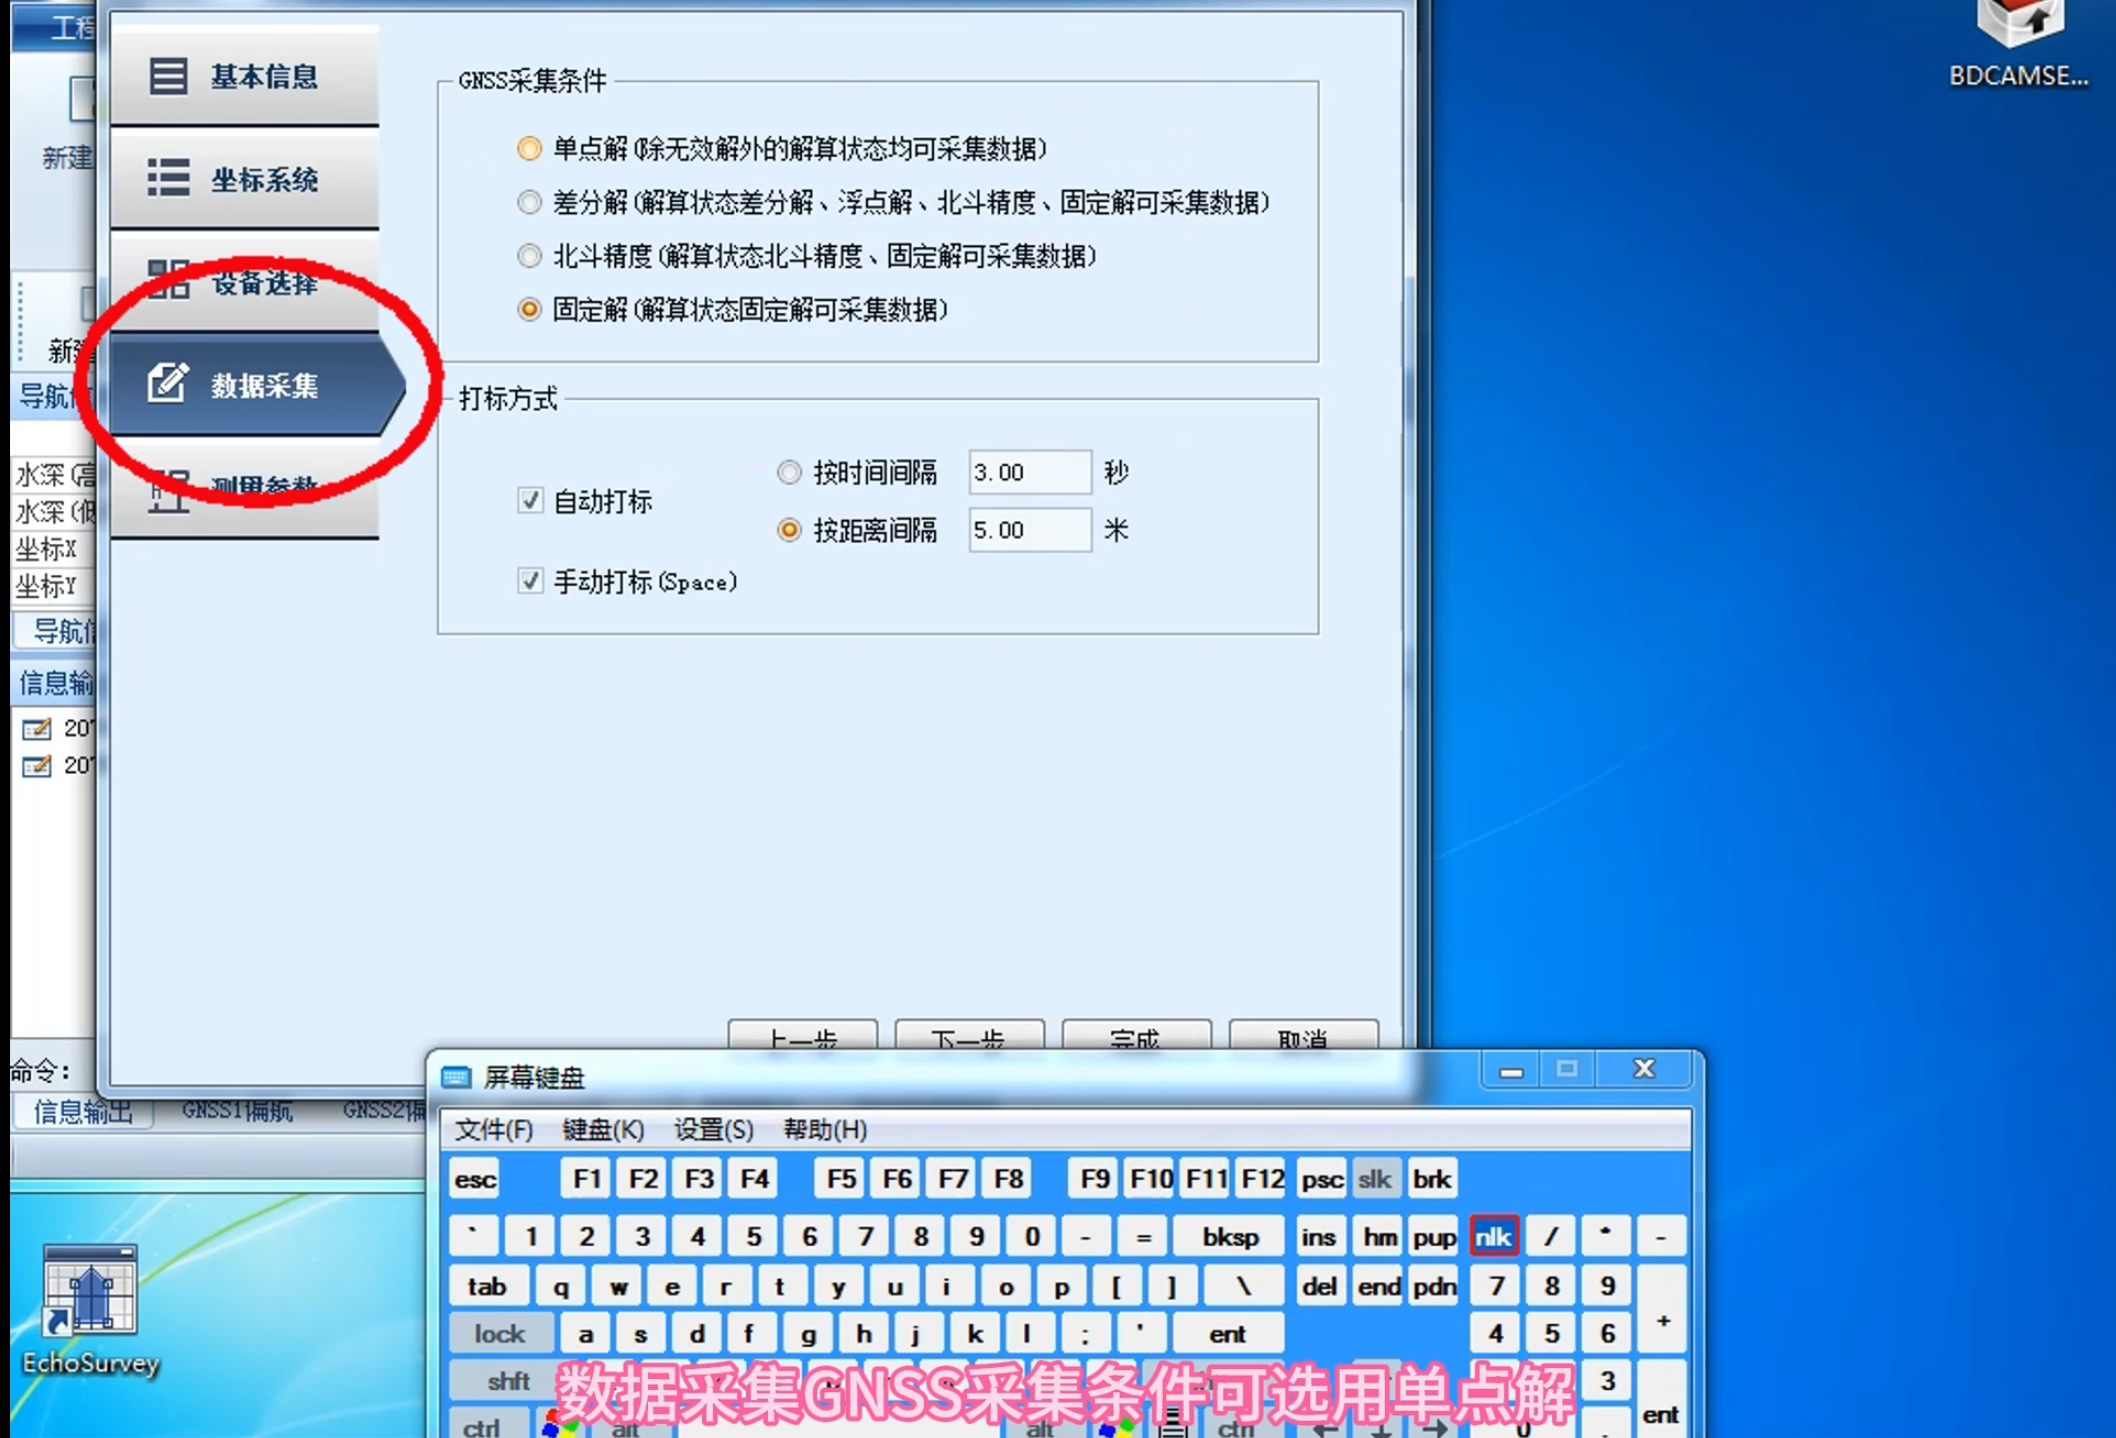The width and height of the screenshot is (2116, 1438).
Task: Open the 坐标系统 sidebar section
Action: 245,179
